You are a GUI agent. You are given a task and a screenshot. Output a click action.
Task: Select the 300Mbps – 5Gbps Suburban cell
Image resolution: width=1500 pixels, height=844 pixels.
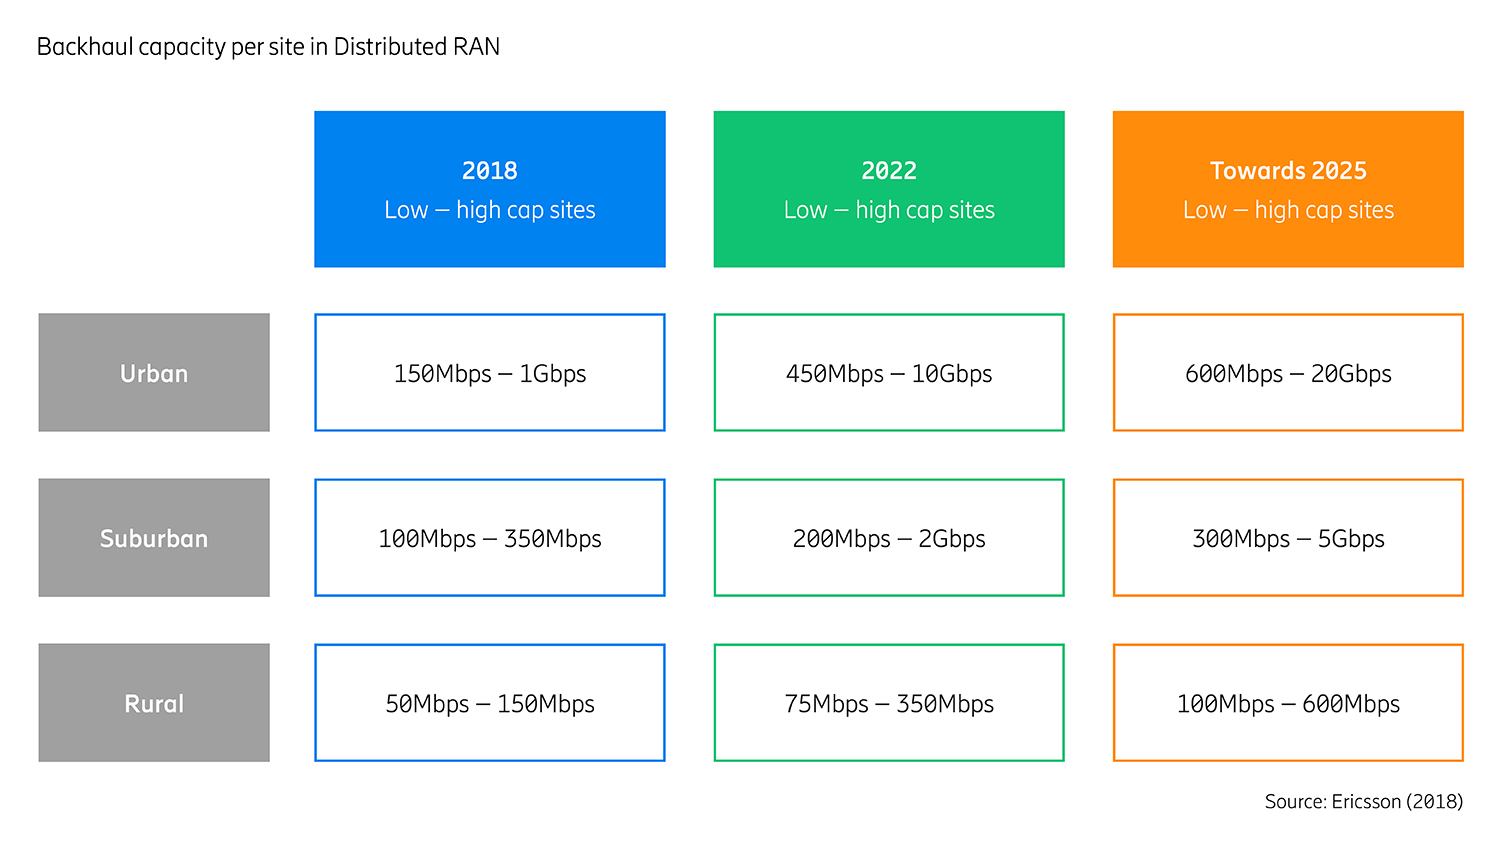pyautogui.click(x=1287, y=537)
